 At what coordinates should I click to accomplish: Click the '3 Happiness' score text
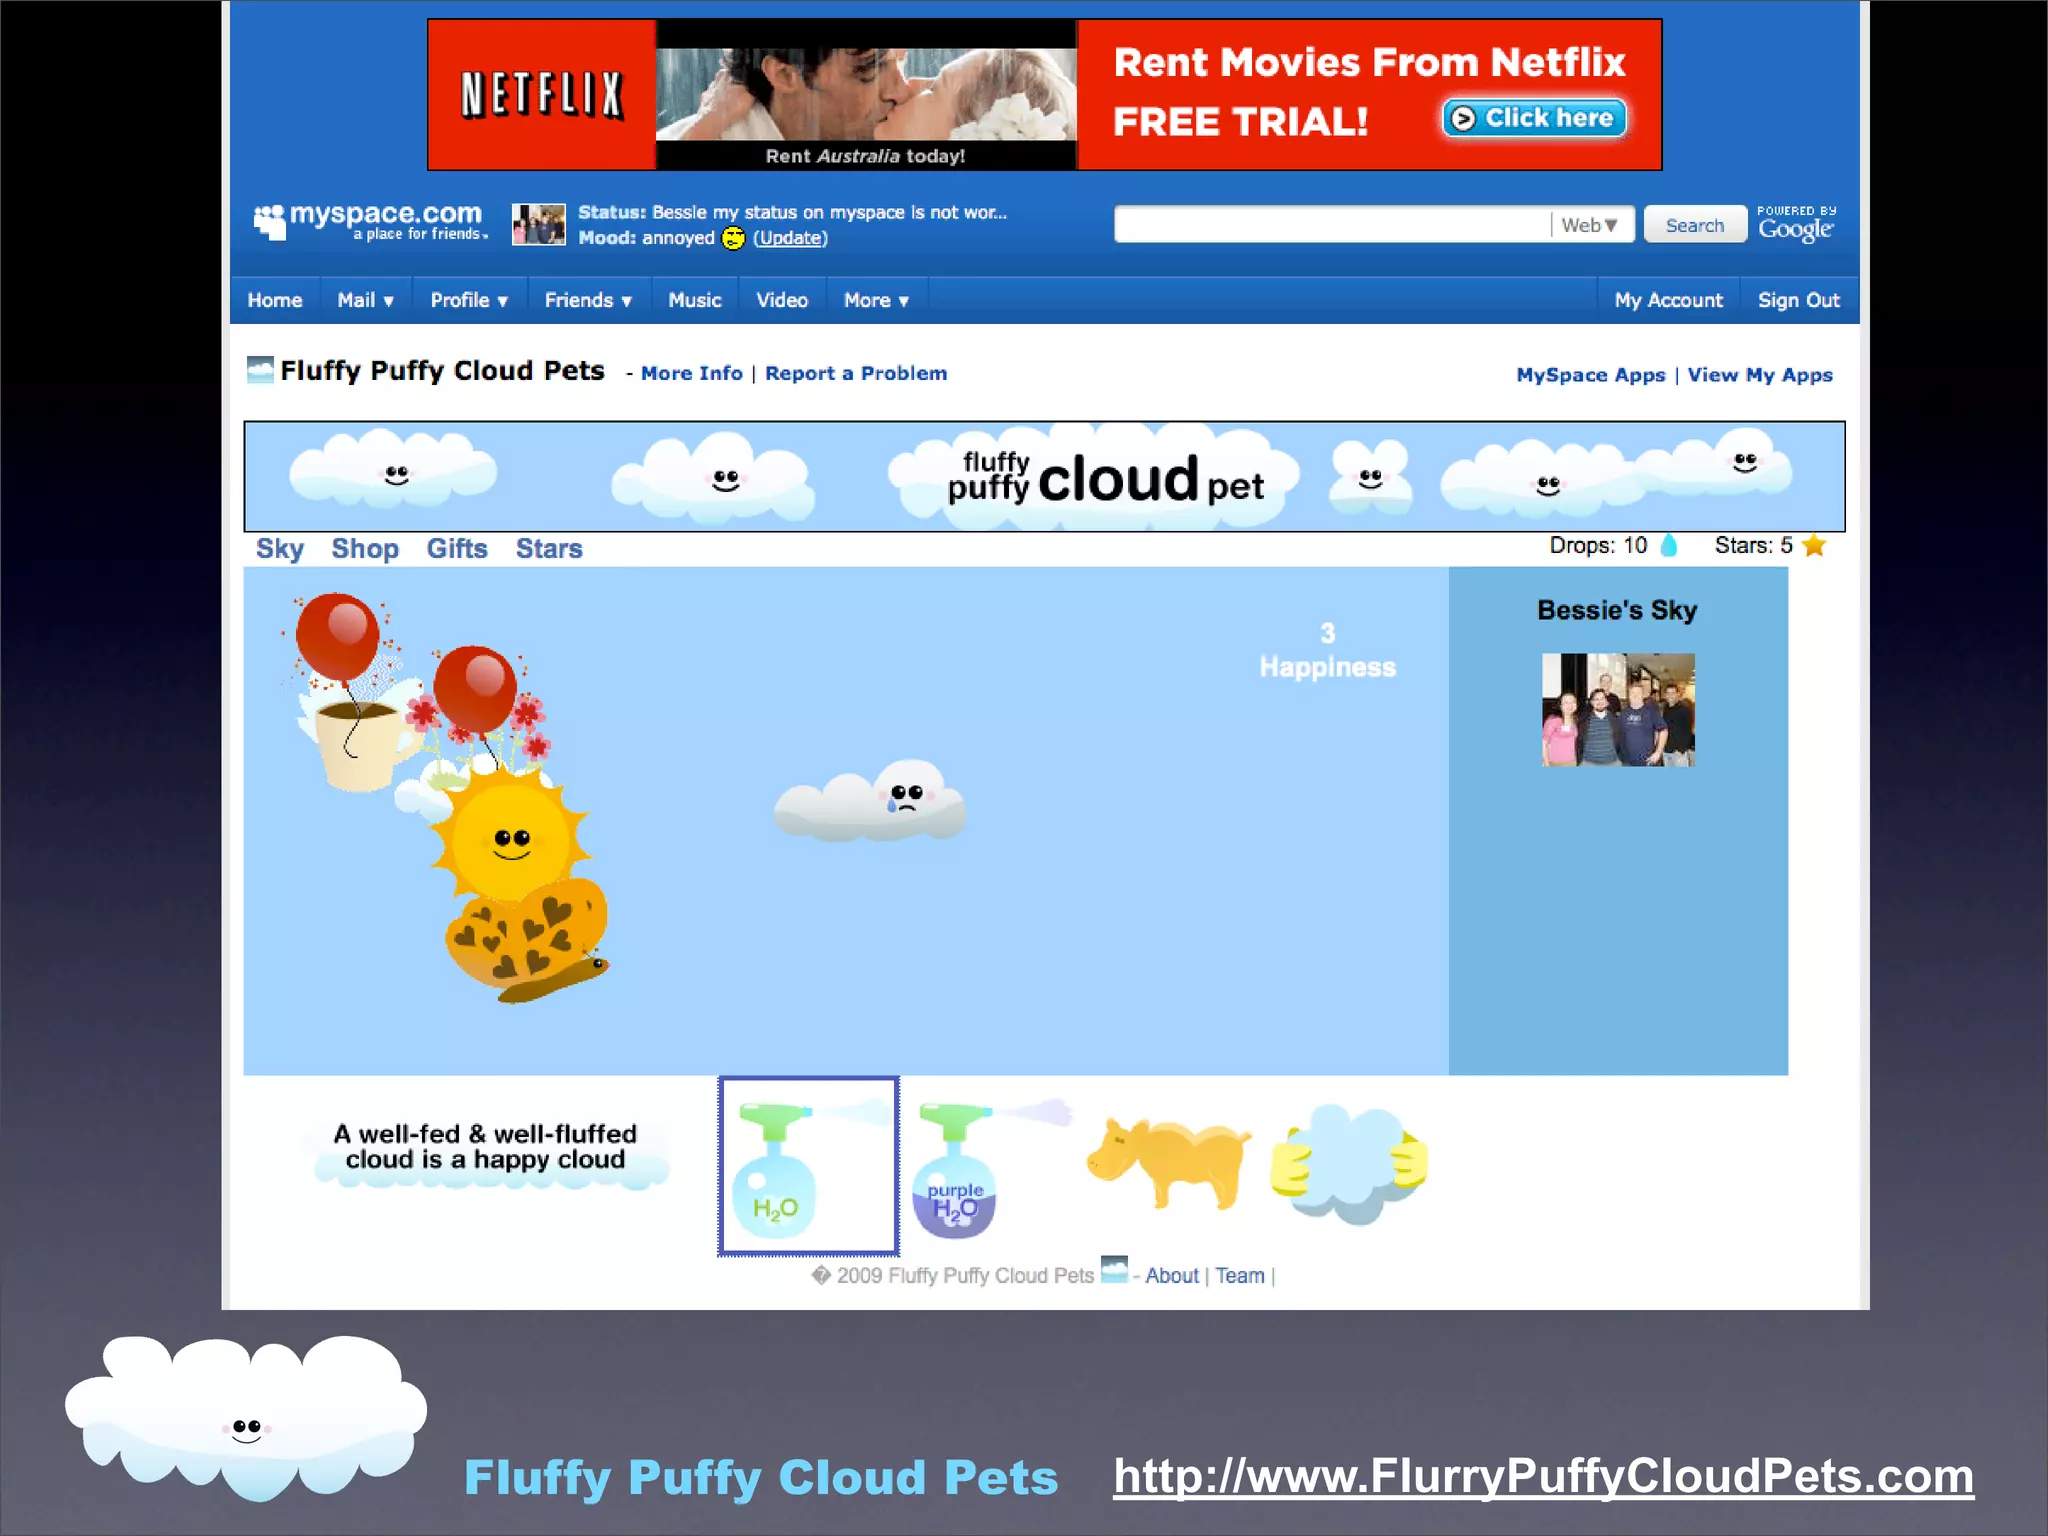(x=1327, y=651)
